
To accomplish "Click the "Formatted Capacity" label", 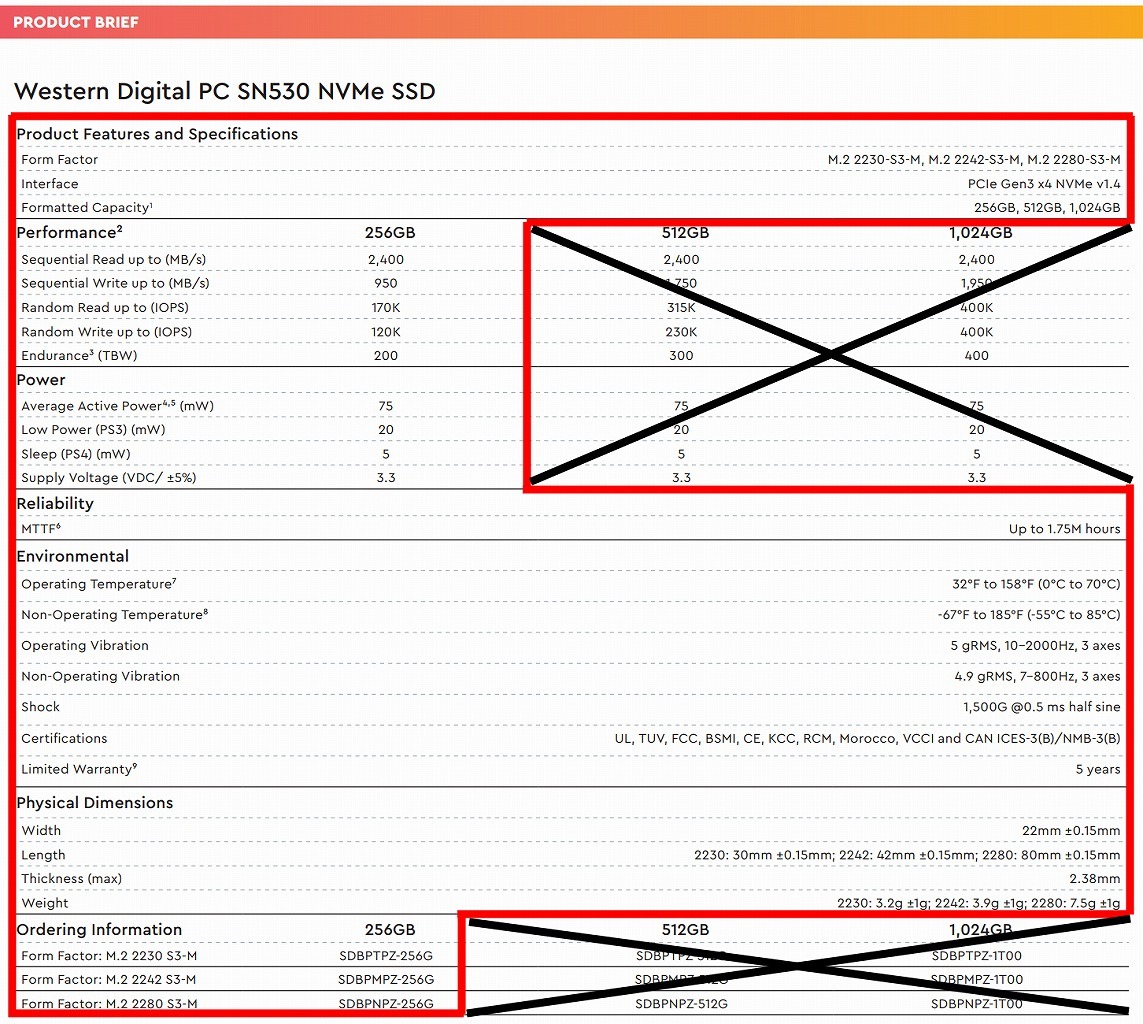I will coord(87,208).
